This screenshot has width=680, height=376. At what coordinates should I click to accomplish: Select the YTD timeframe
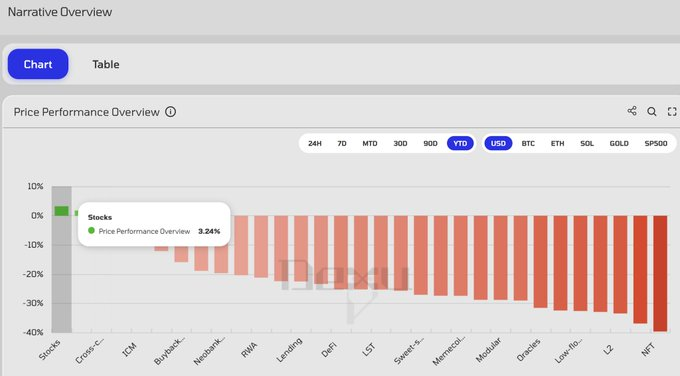tap(460, 144)
